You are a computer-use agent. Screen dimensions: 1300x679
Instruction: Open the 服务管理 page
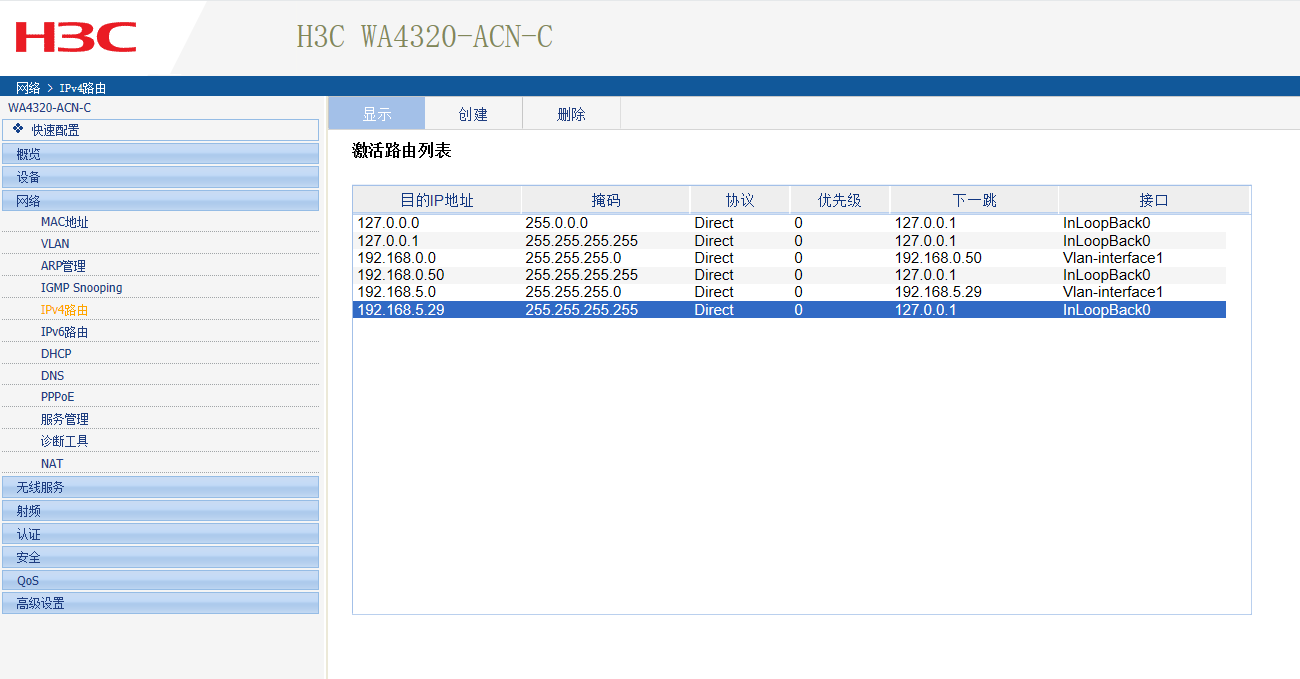(x=64, y=419)
